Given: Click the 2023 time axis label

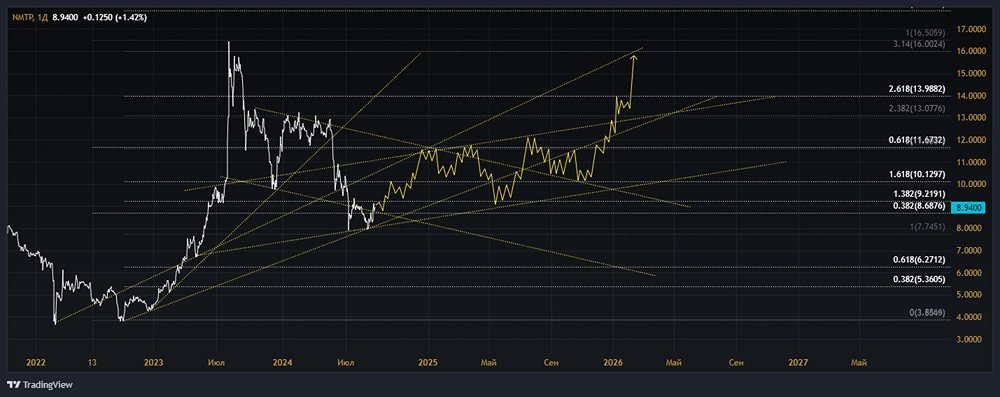Looking at the screenshot, I should click(154, 362).
